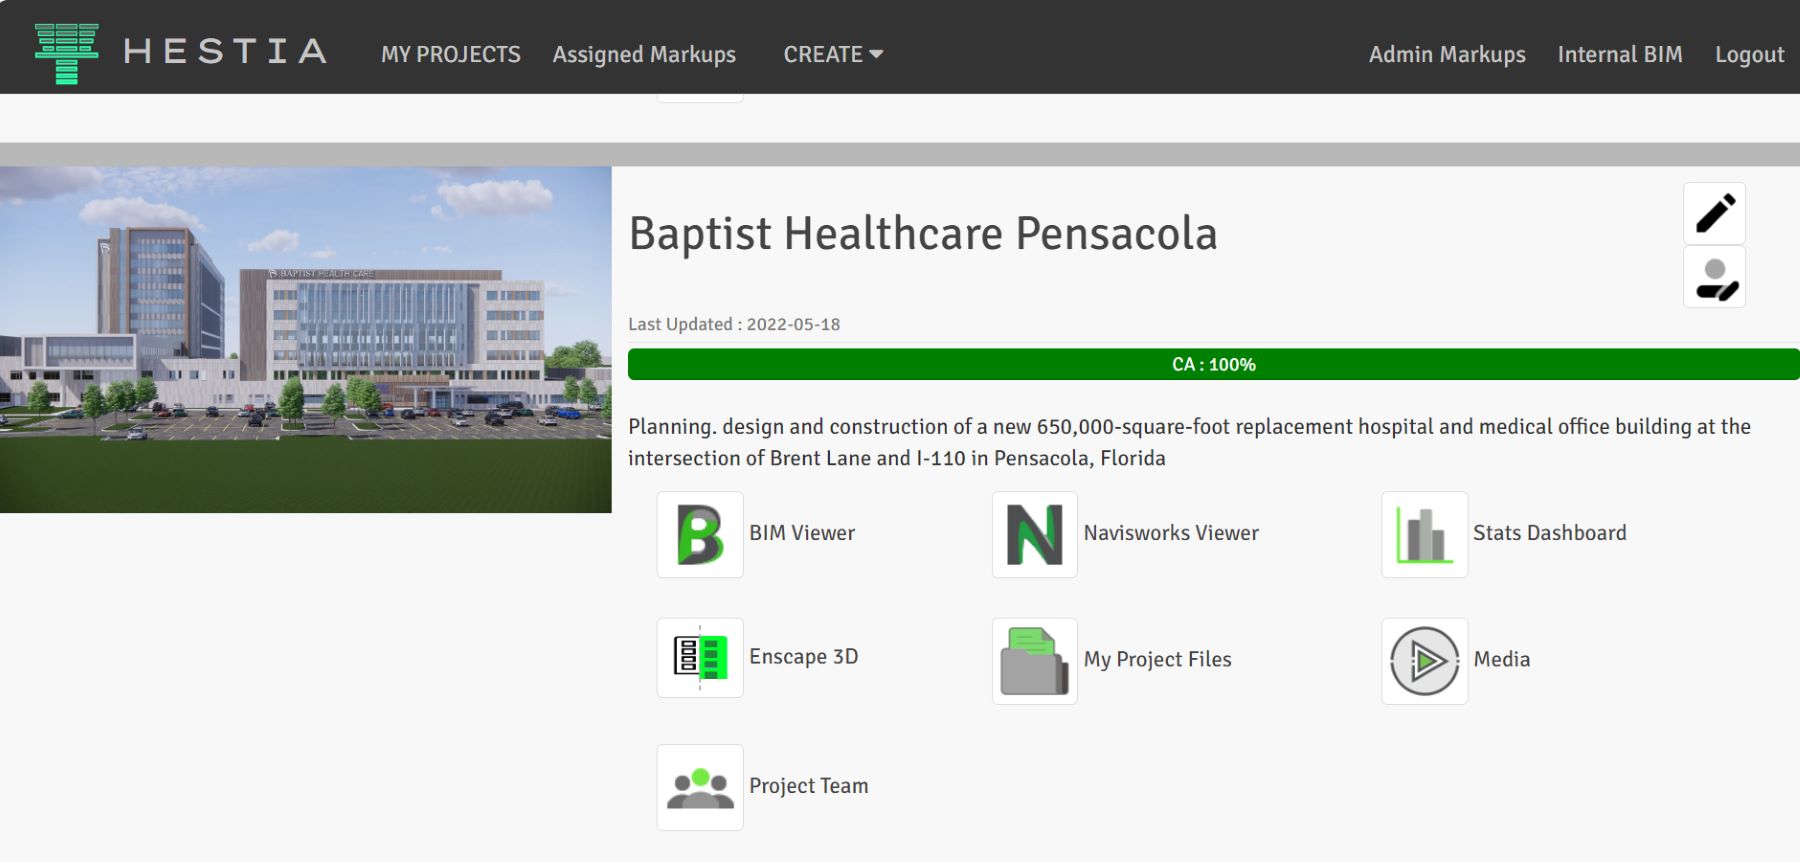Viewport: 1800px width, 862px height.
Task: Click the My Project Files label
Action: [x=1158, y=660]
